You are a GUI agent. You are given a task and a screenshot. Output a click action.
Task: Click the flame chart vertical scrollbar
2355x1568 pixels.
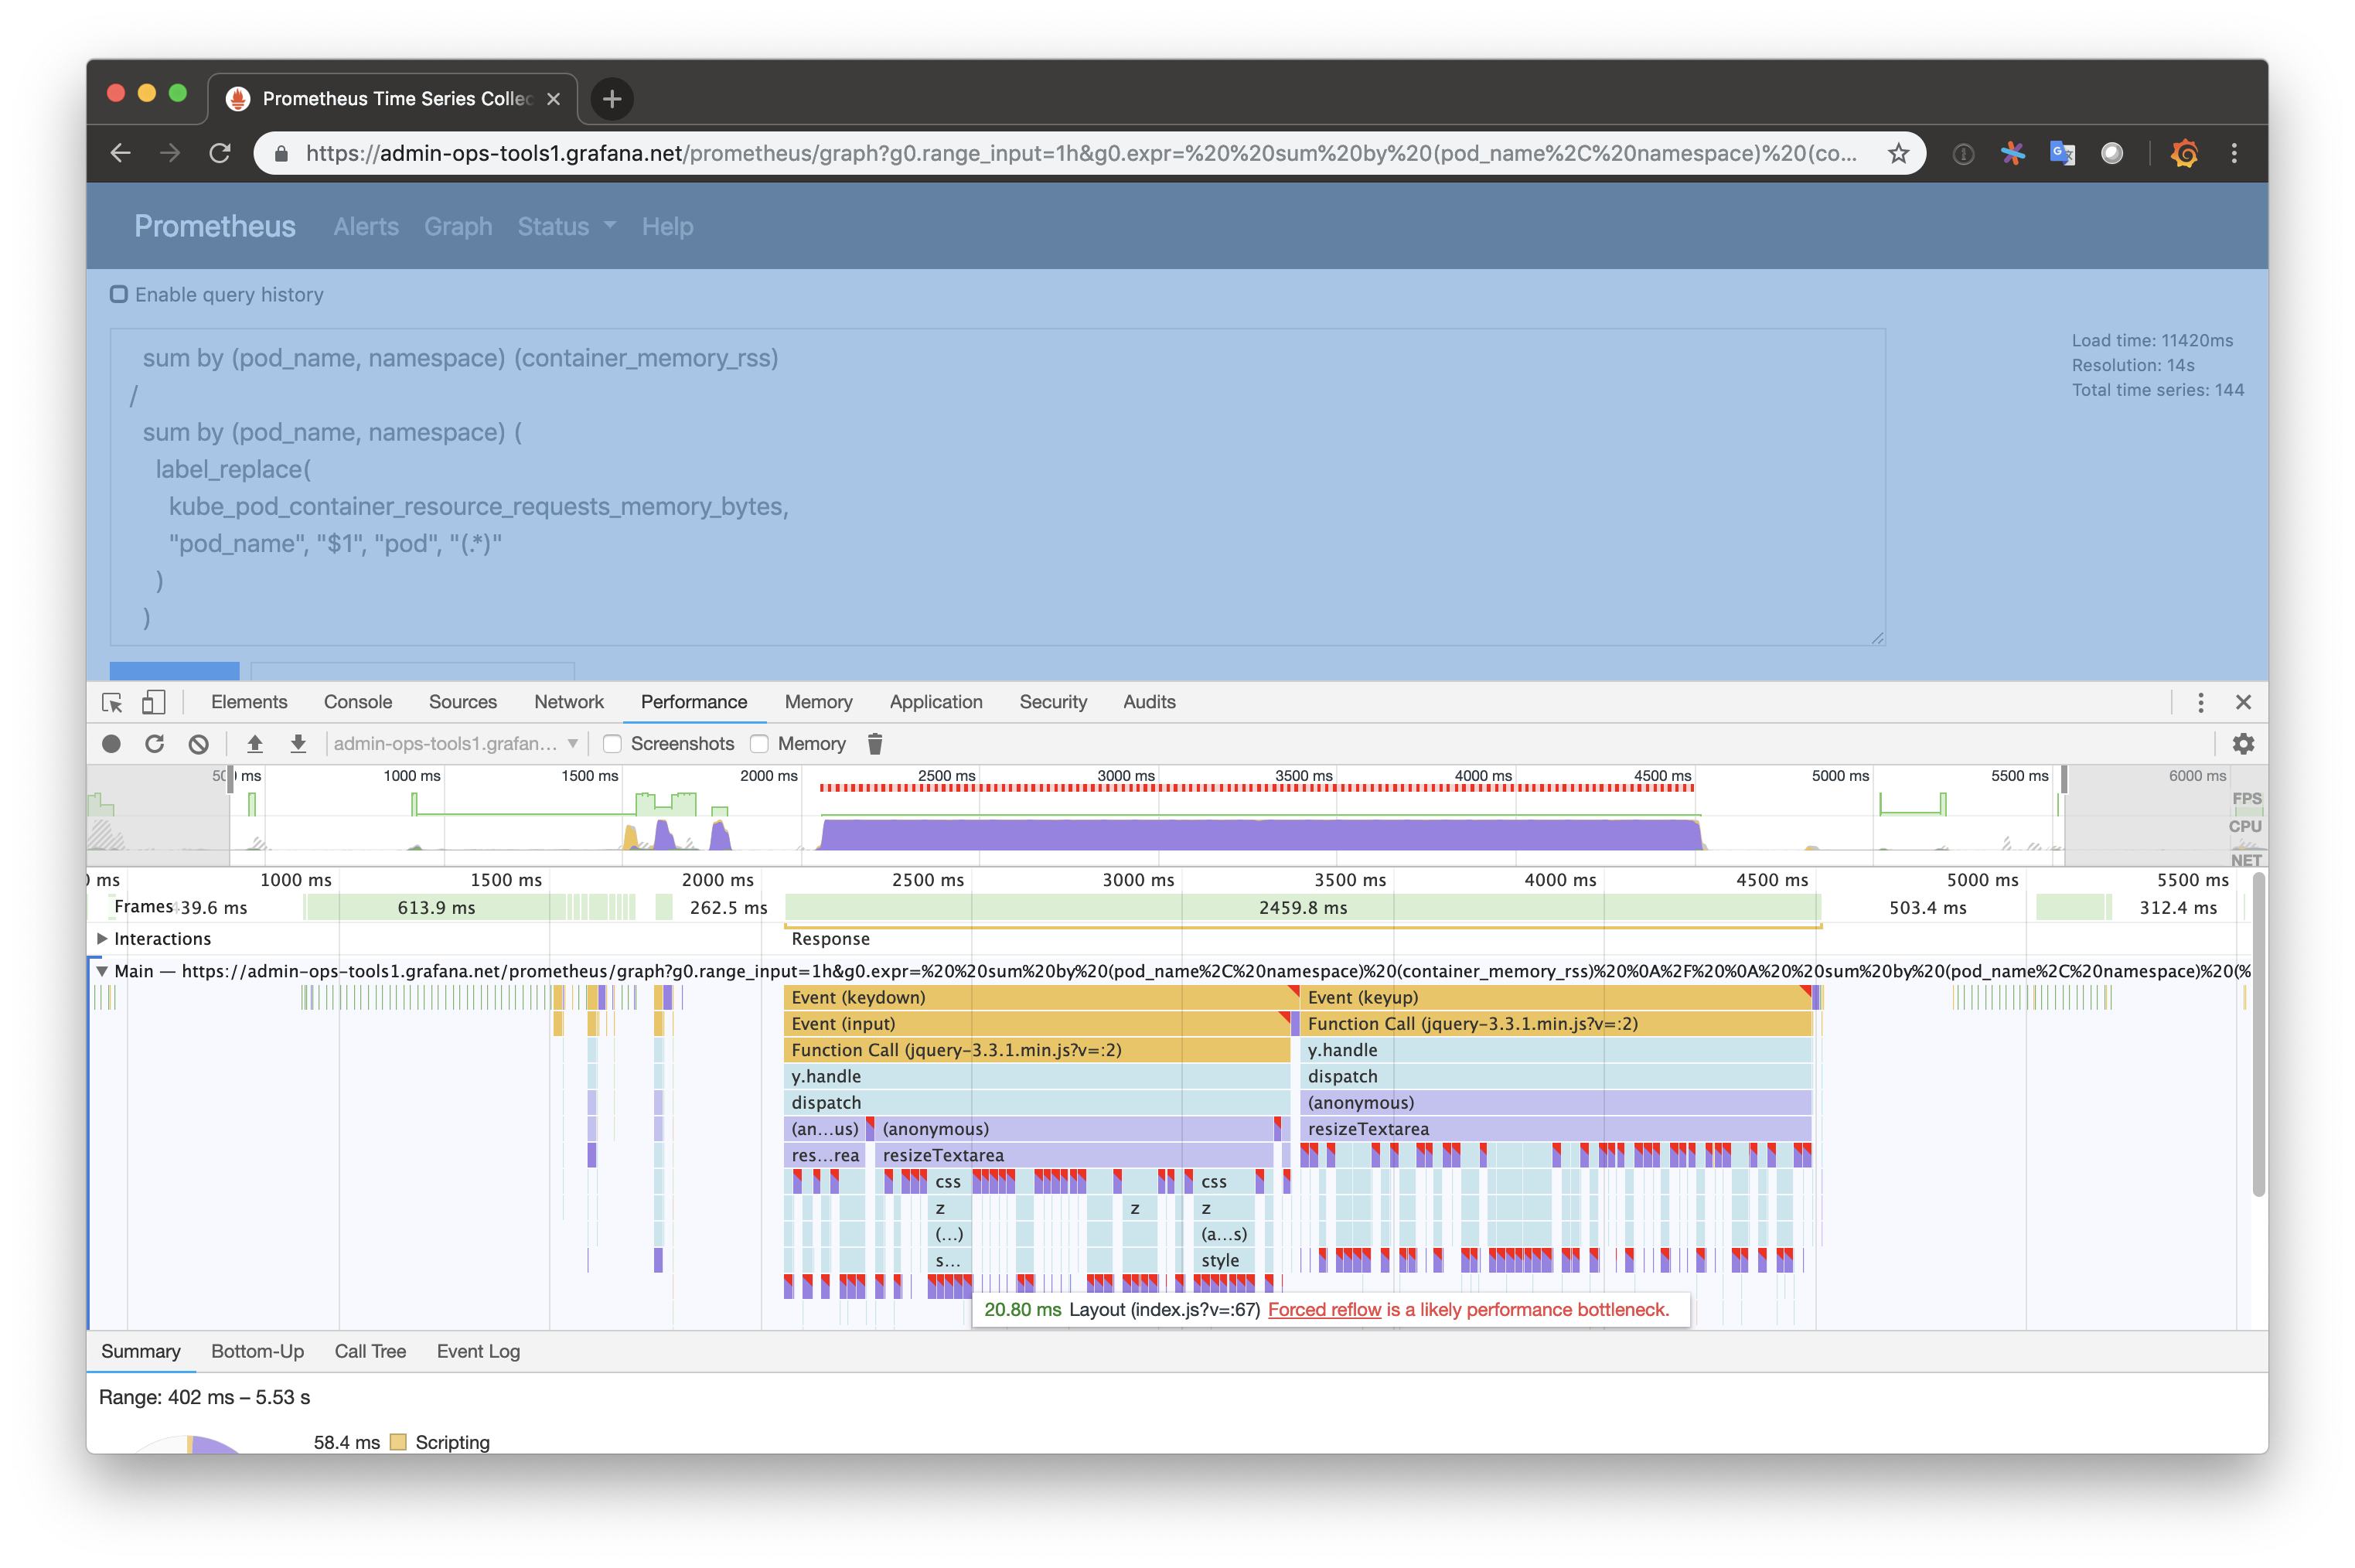2258,1035
